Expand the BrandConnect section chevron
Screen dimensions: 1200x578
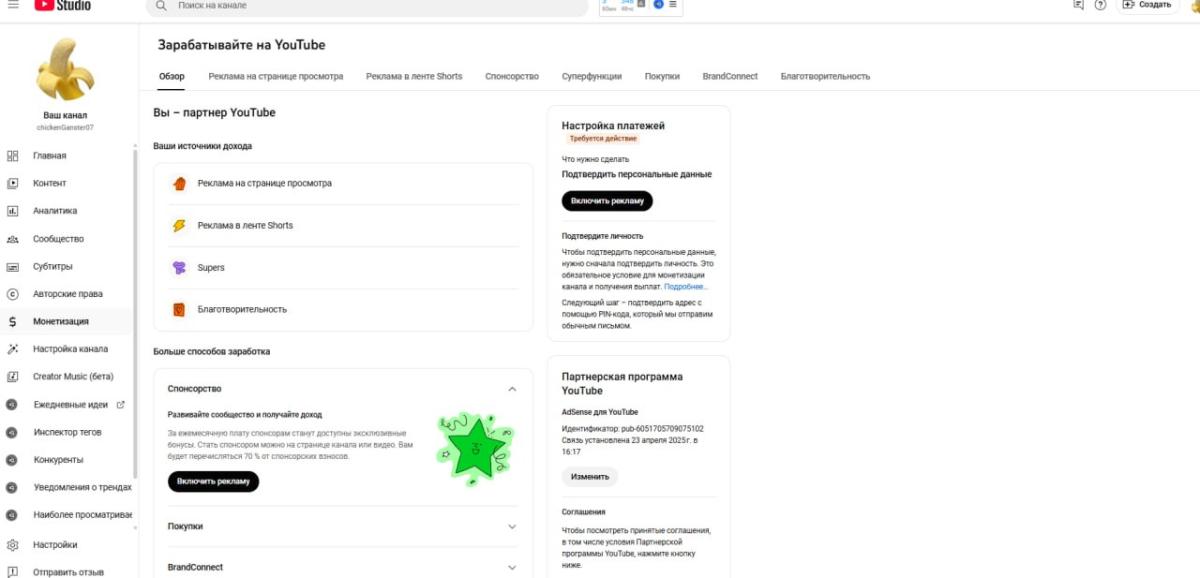(x=512, y=567)
